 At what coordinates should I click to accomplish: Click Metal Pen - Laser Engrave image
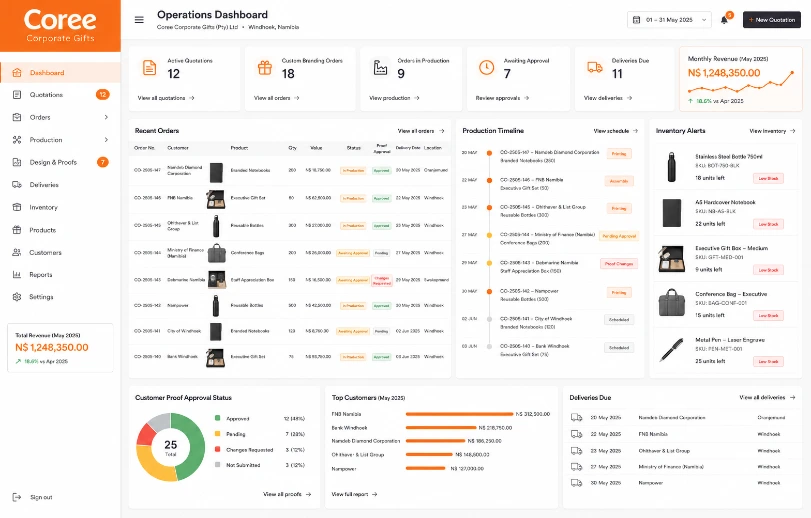click(671, 350)
